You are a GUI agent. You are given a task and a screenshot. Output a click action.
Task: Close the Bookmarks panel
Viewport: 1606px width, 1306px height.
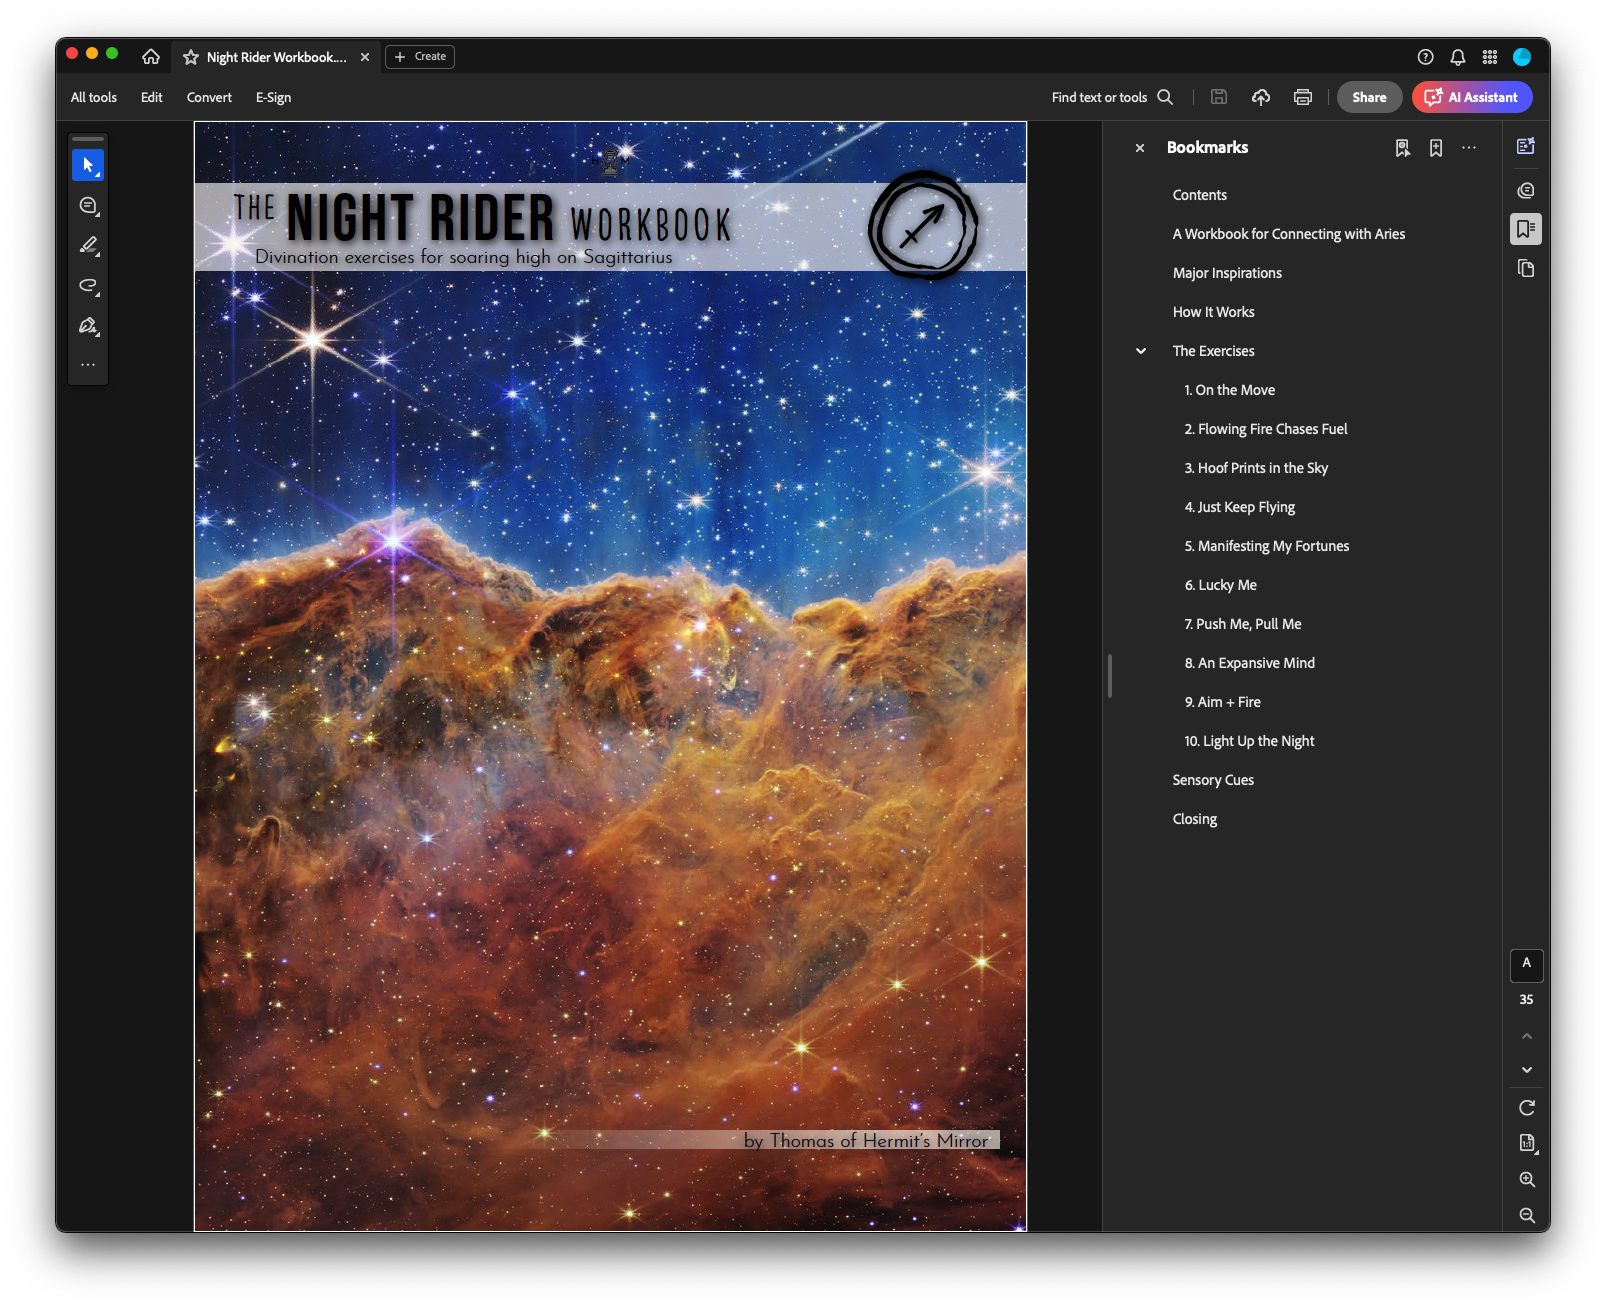(1140, 148)
